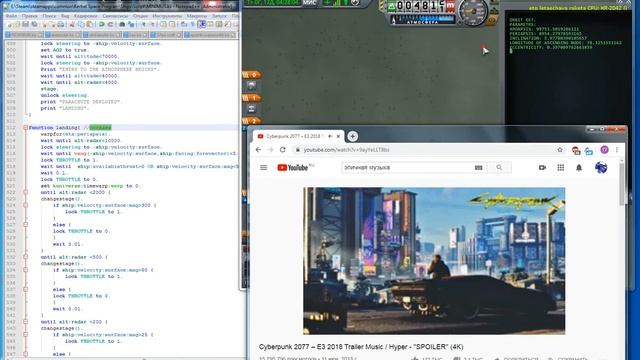Image resolution: width=640 pixels, height=360 pixels.
Task: Select KSP stage 0 marker
Action: [x=252, y=75]
